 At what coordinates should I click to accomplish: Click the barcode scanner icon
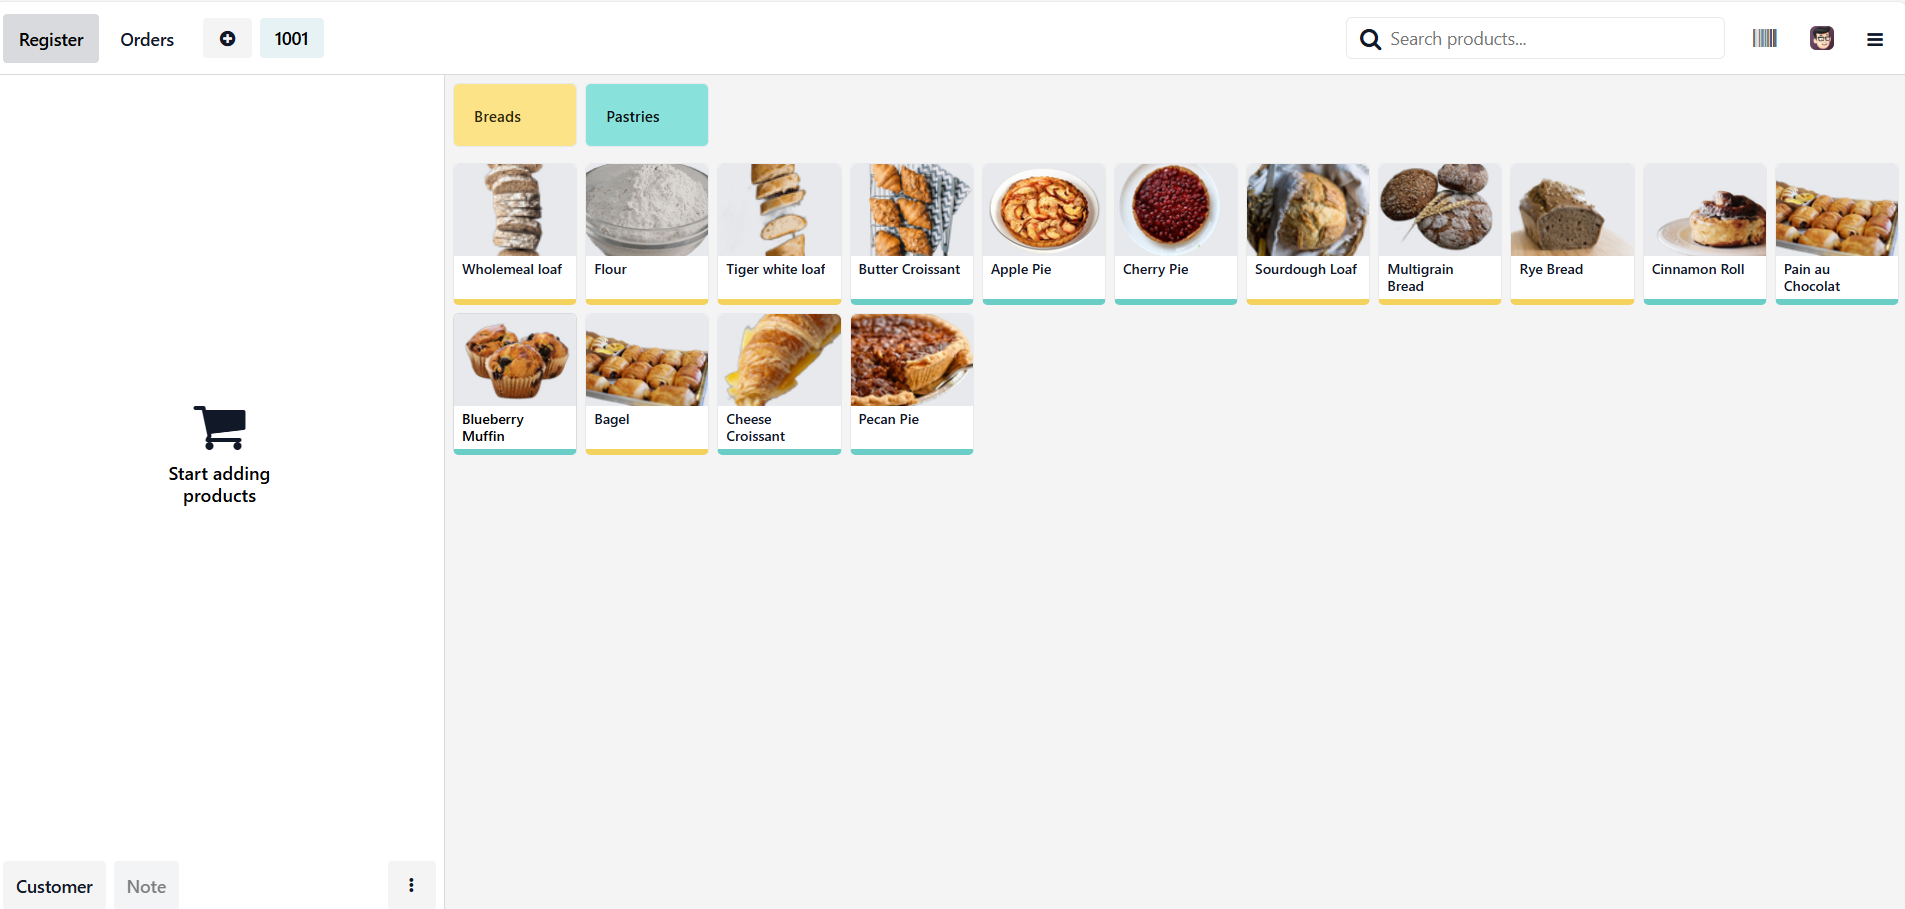coord(1764,39)
